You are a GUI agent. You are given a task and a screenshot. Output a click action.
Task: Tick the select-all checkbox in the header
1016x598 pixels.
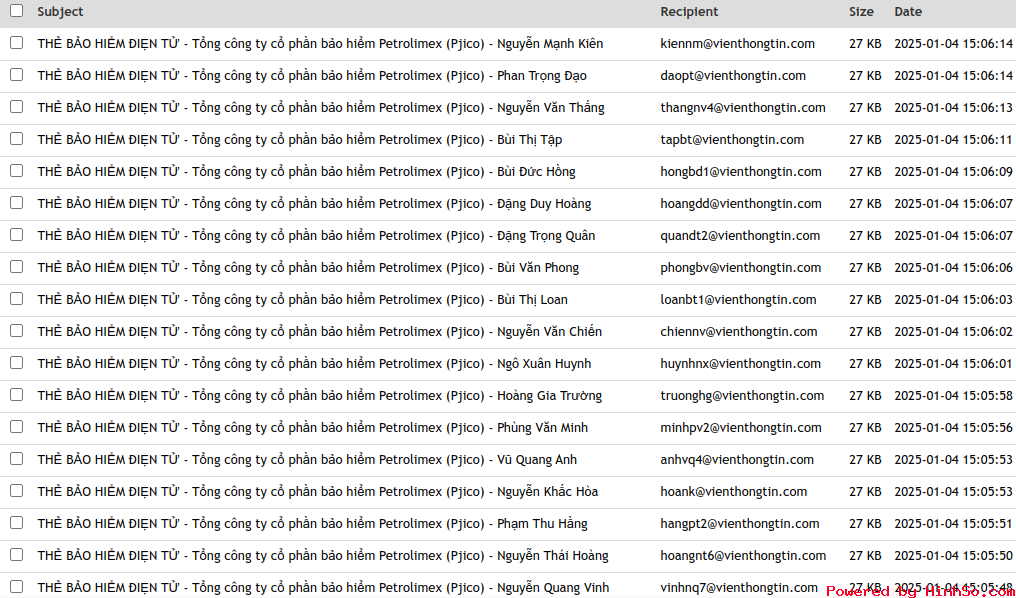point(16,10)
